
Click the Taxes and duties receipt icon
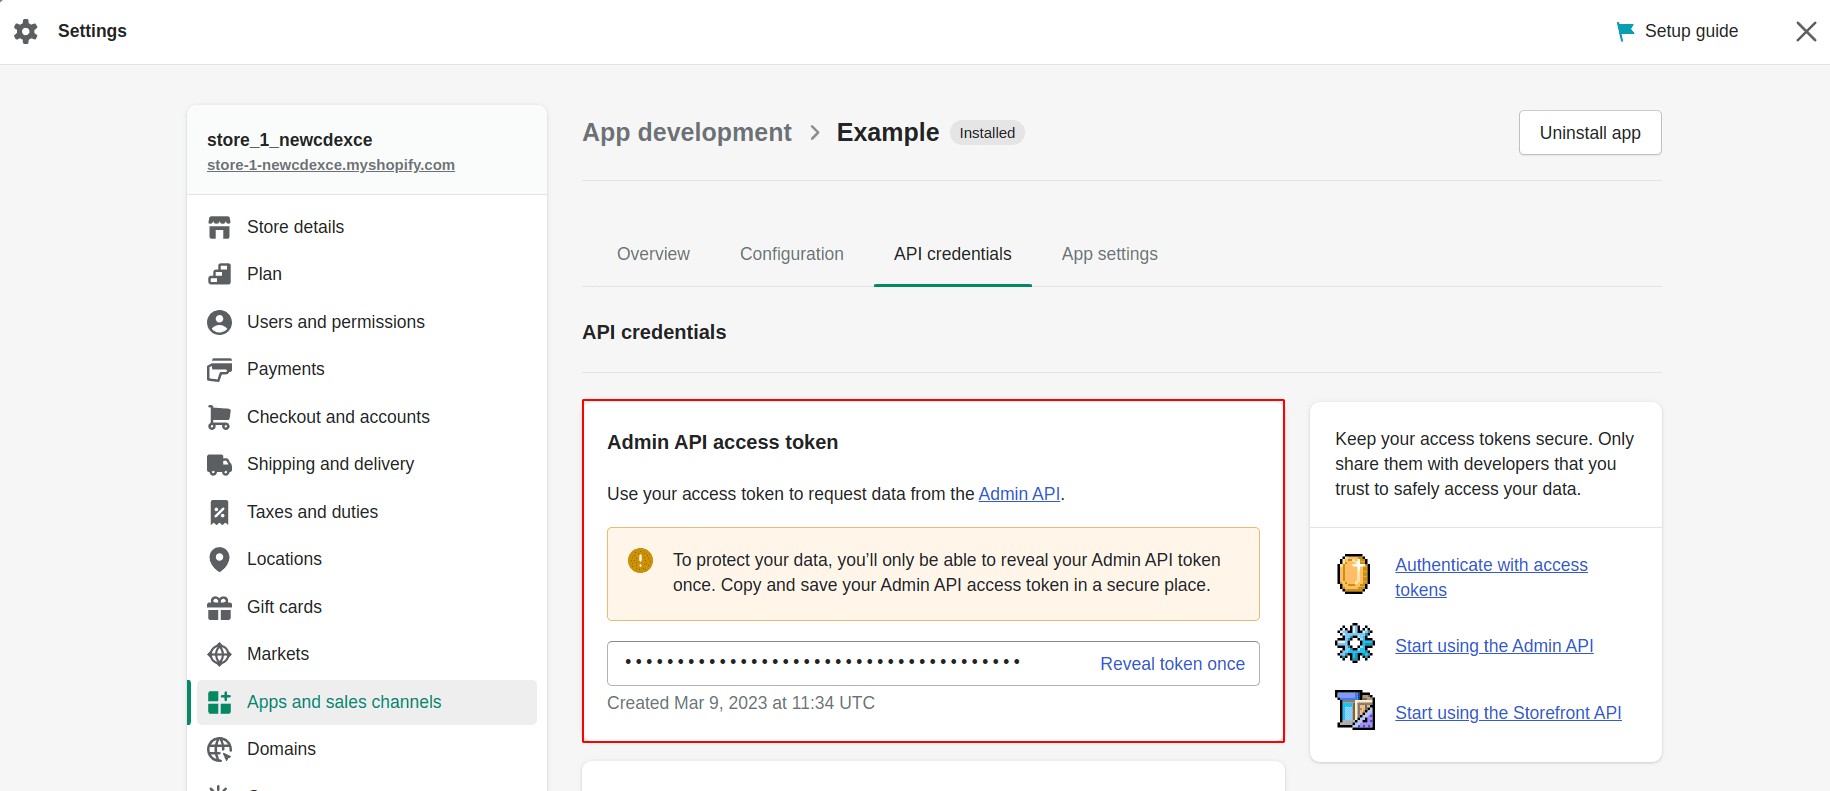coord(219,512)
